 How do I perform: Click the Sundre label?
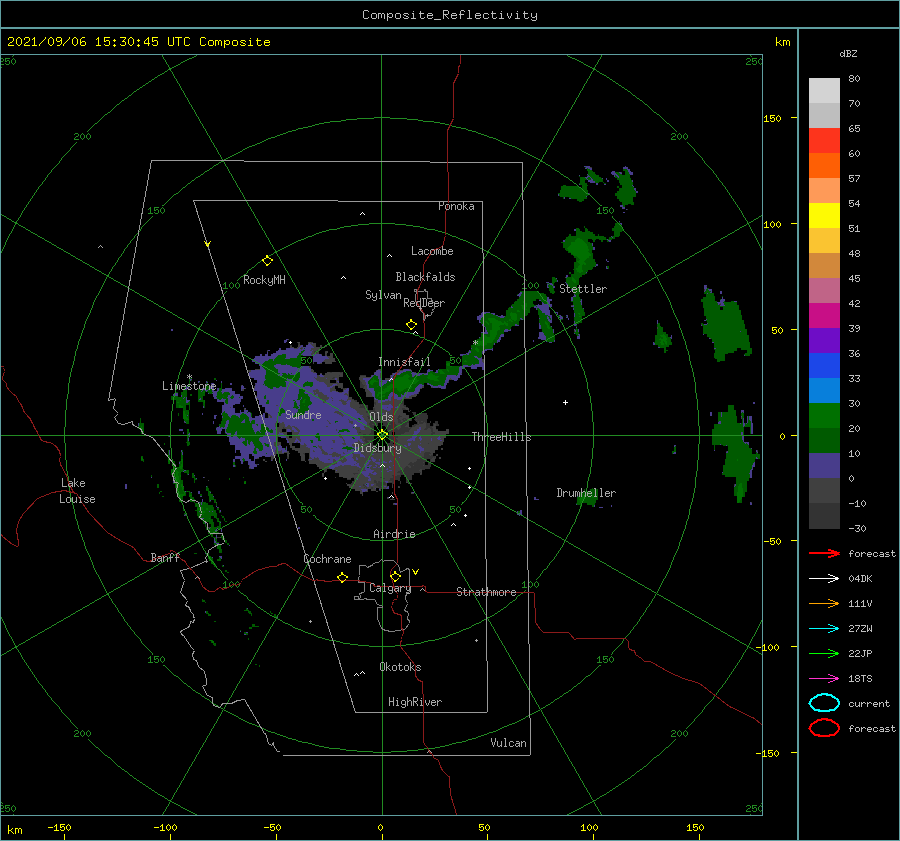(x=303, y=415)
